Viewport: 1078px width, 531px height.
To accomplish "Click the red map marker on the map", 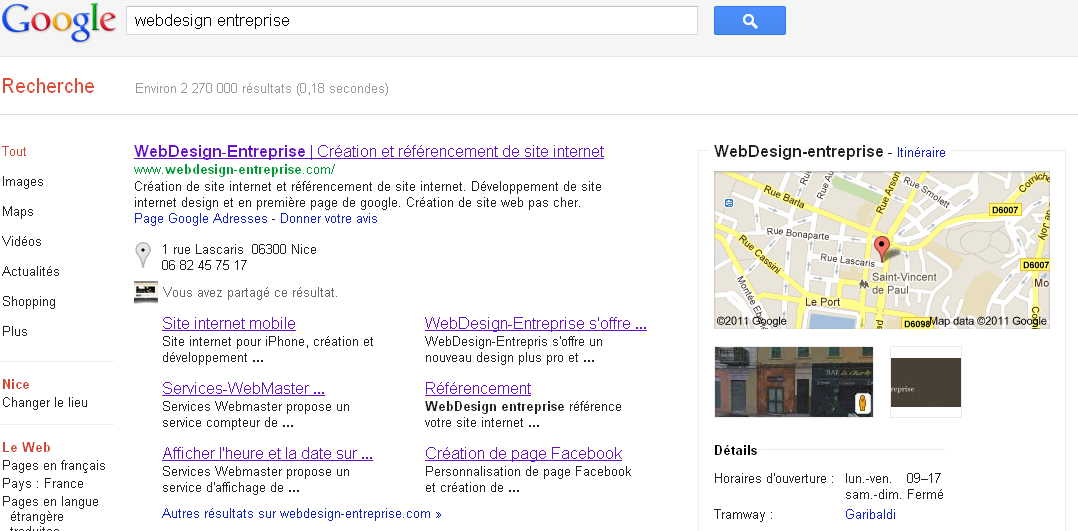I will [x=881, y=248].
